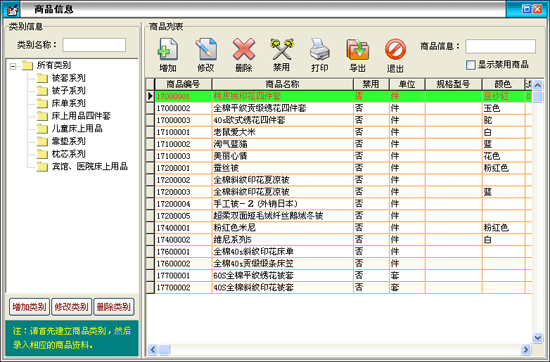Click the horizontal scrollbar right arrow
Viewport: 550px width, 362px height.
[525, 349]
